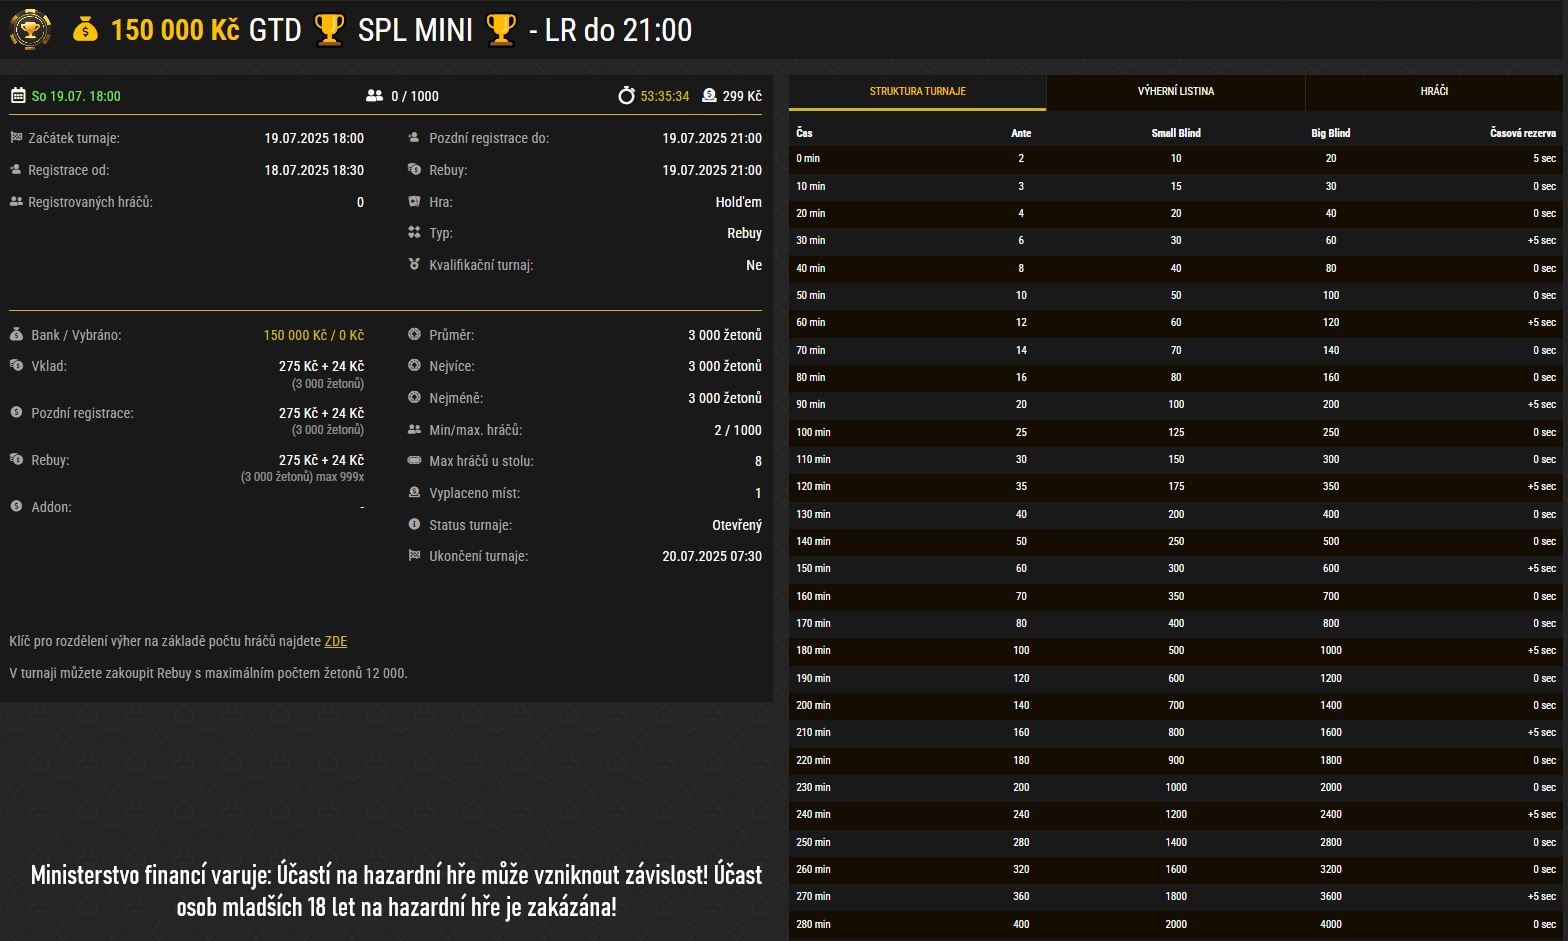Viewport: 1568px width, 941px height.
Task: Click the group icon beside Registrovaných hráčů
Action: coord(16,202)
